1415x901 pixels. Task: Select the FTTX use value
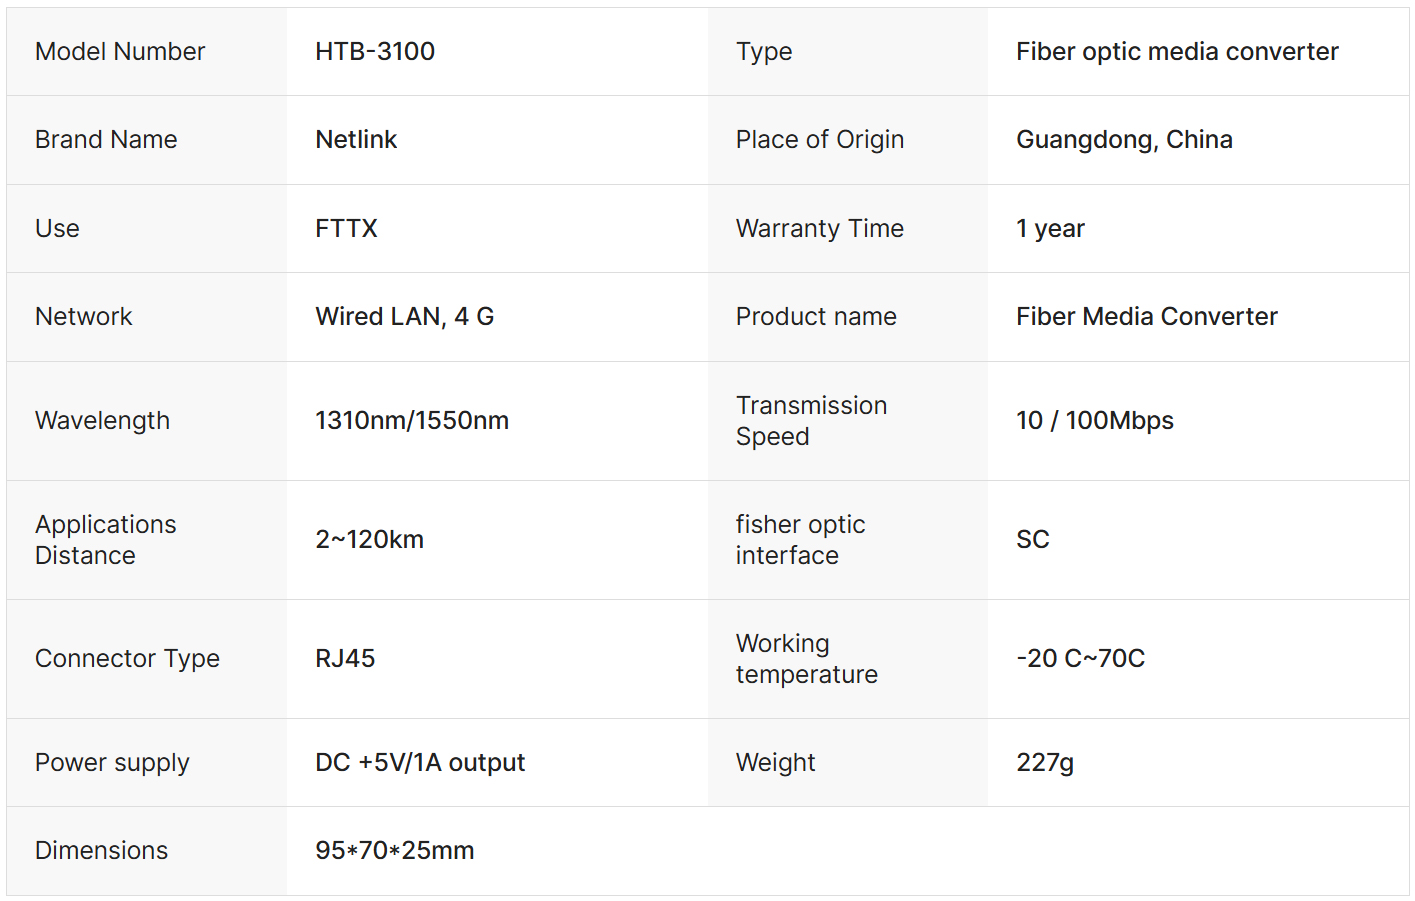tap(346, 229)
